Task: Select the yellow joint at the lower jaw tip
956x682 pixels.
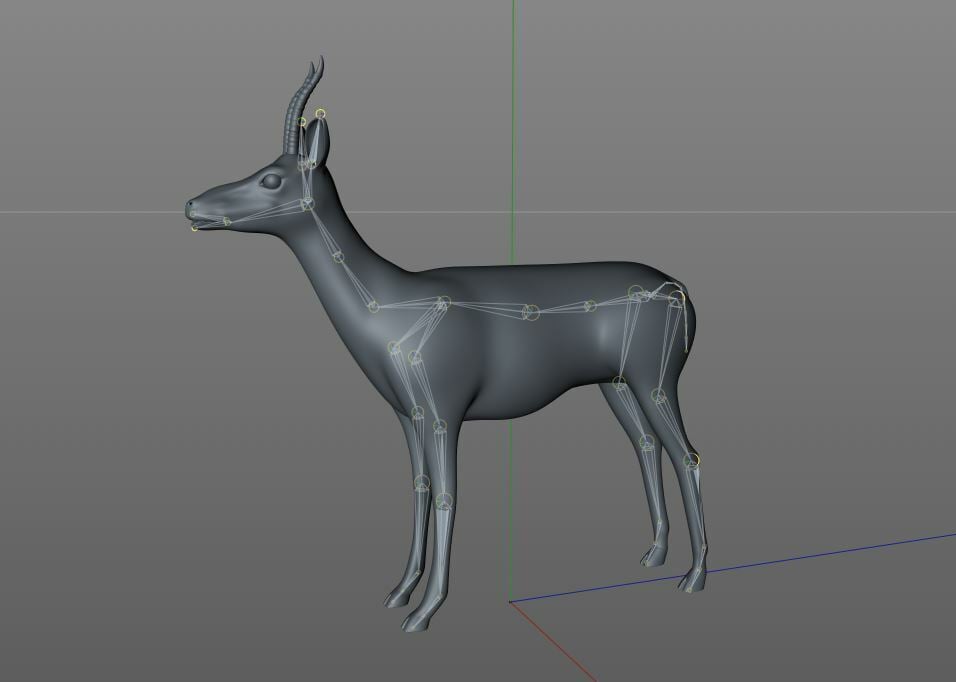Action: pyautogui.click(x=194, y=229)
